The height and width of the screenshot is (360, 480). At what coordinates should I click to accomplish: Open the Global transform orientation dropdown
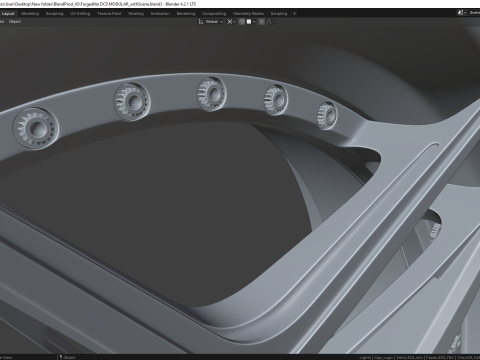211,22
